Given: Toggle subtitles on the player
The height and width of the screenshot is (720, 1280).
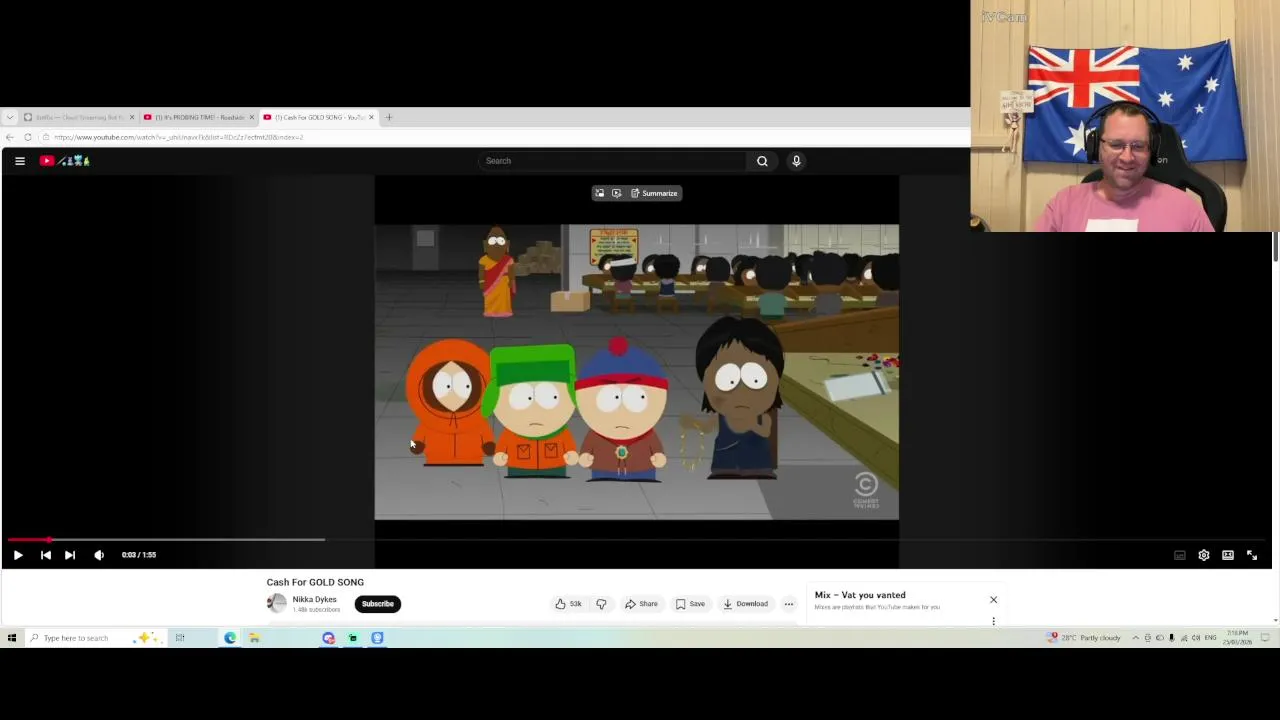Looking at the screenshot, I should (1180, 555).
